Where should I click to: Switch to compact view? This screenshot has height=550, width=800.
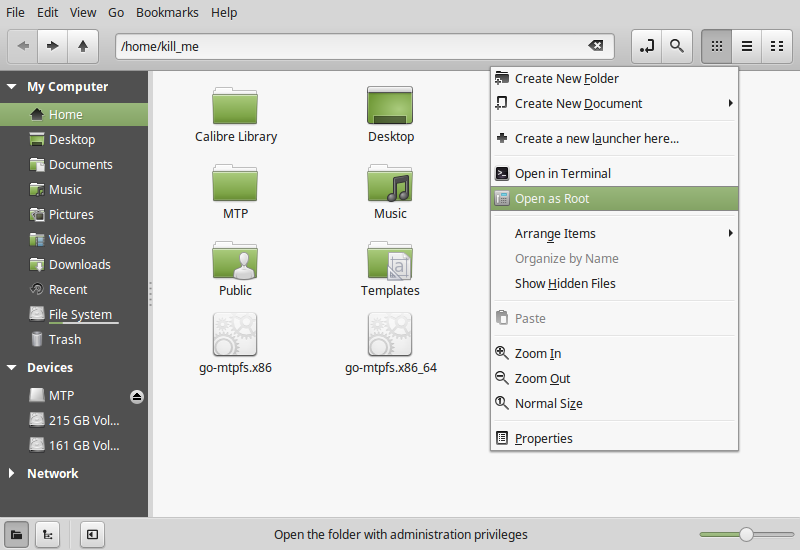[777, 46]
